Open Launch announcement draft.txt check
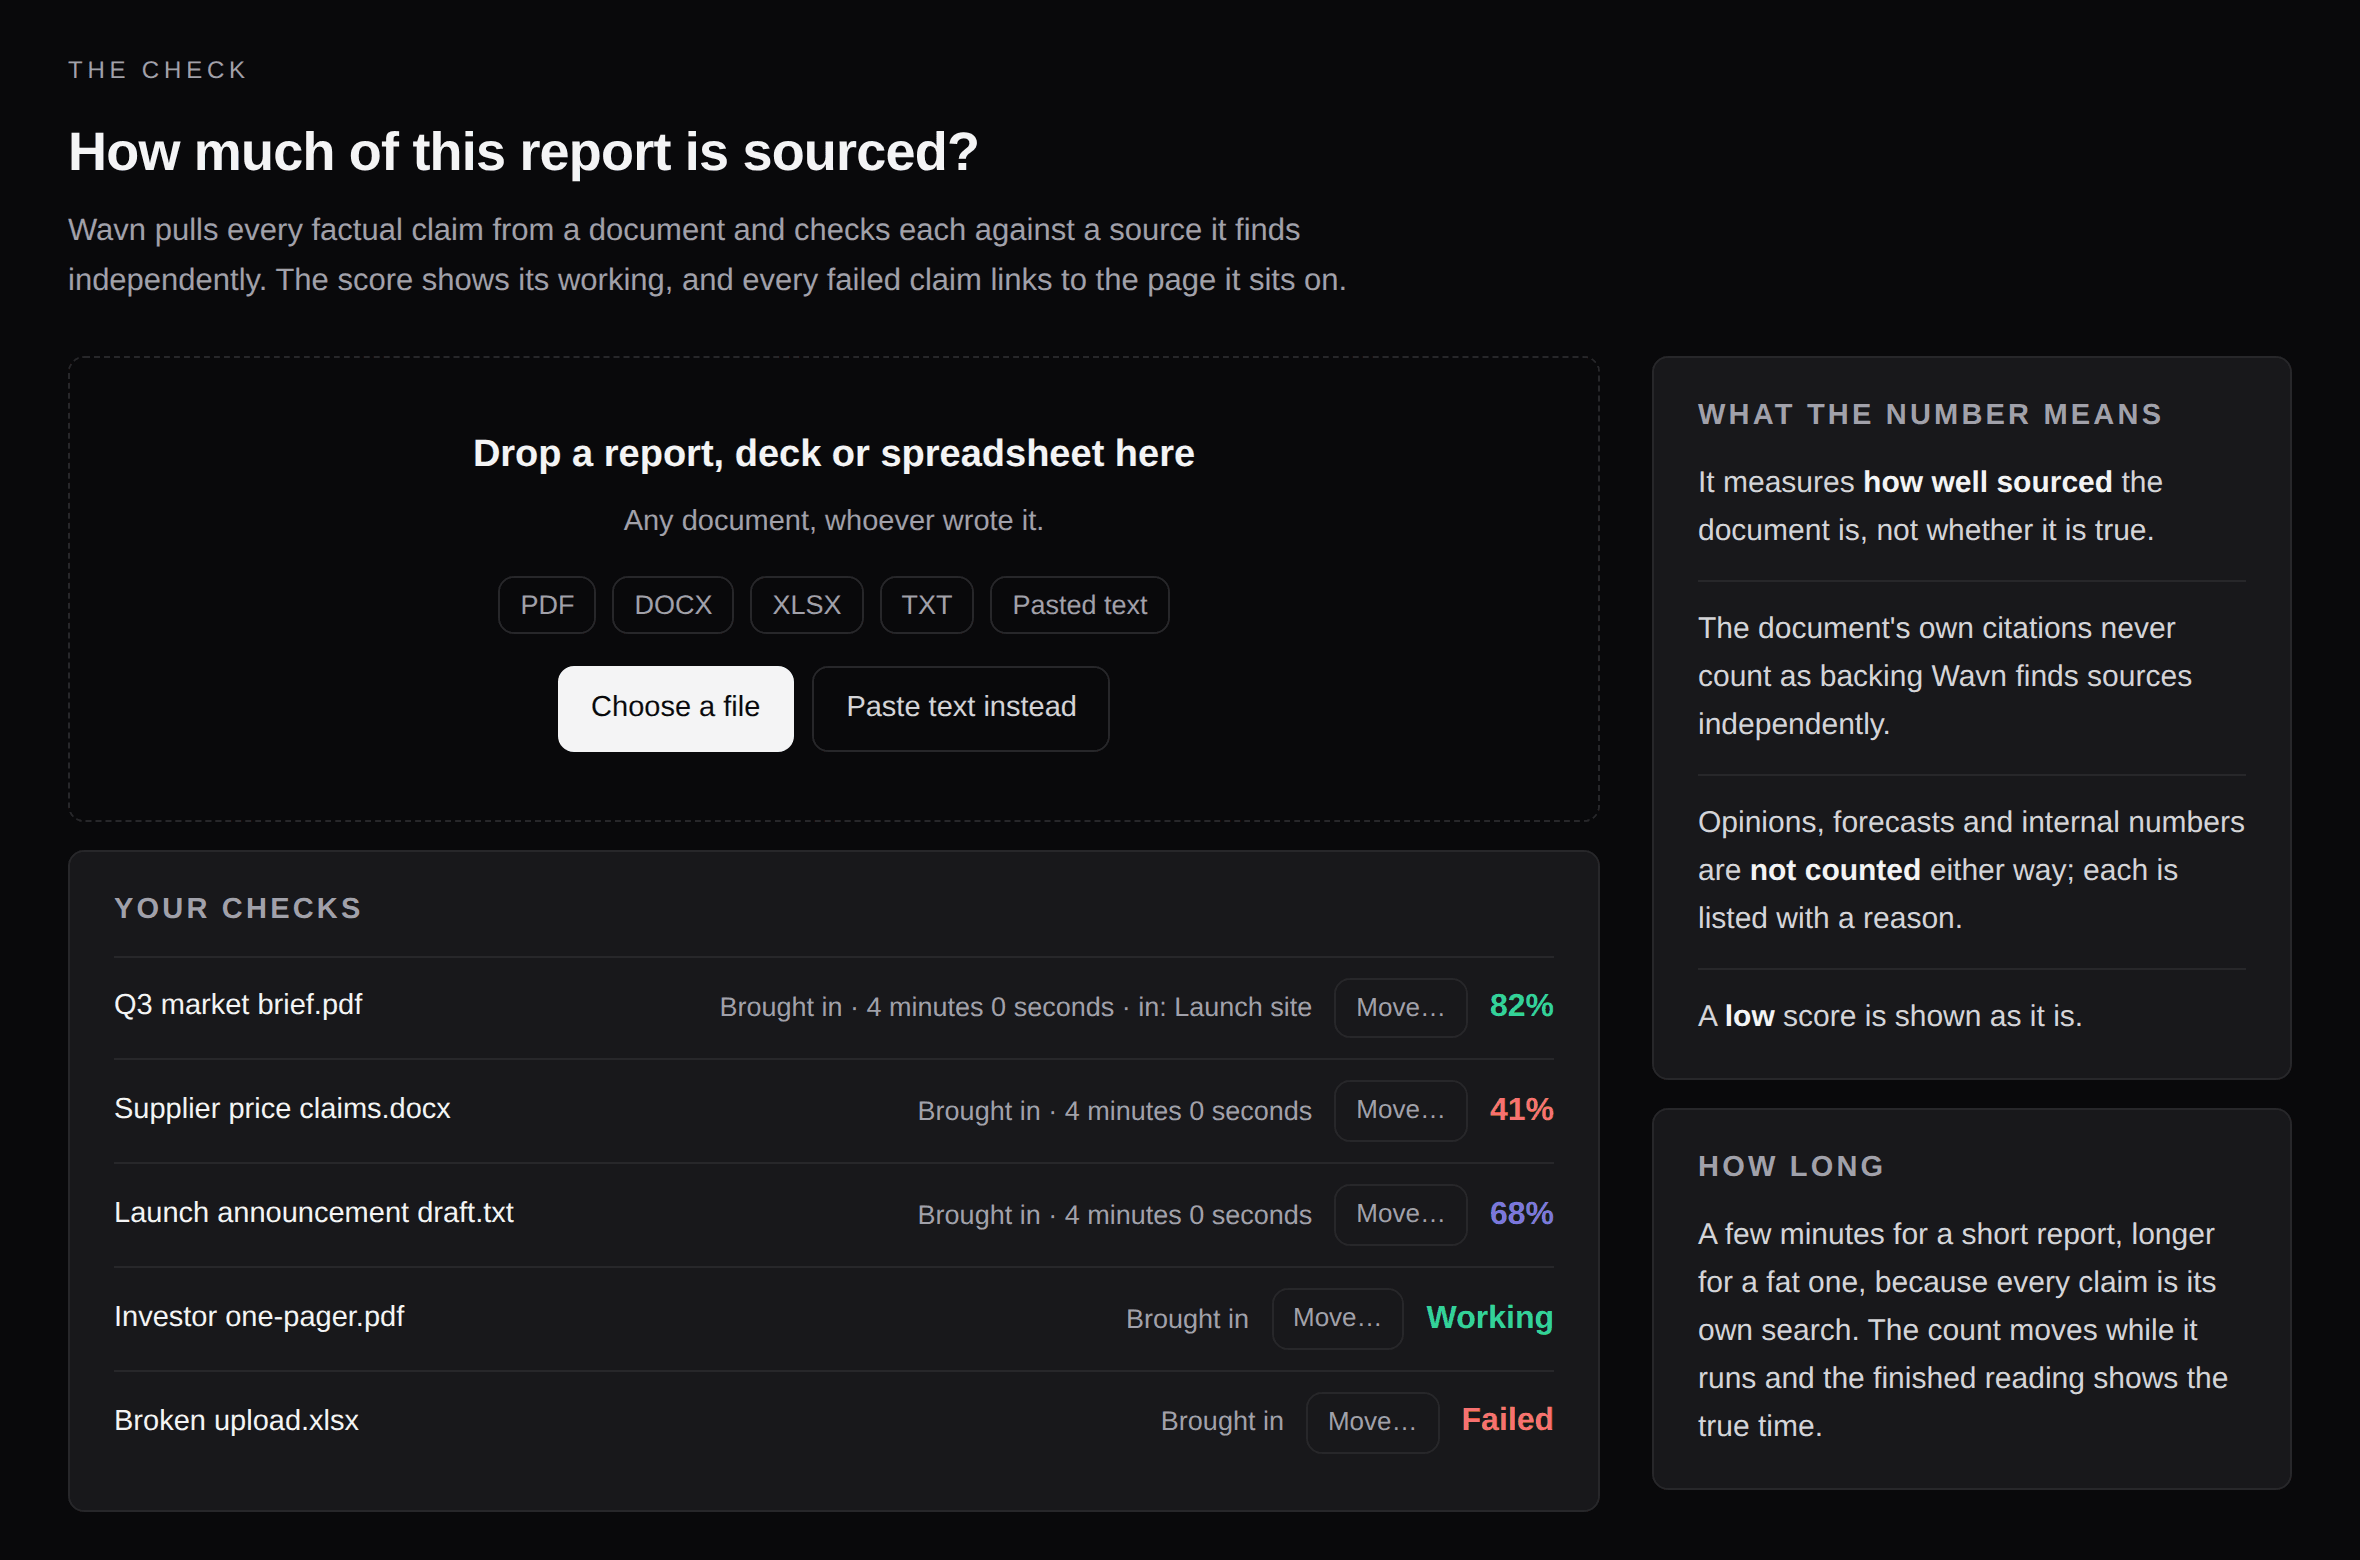The width and height of the screenshot is (2360, 1560). point(314,1212)
